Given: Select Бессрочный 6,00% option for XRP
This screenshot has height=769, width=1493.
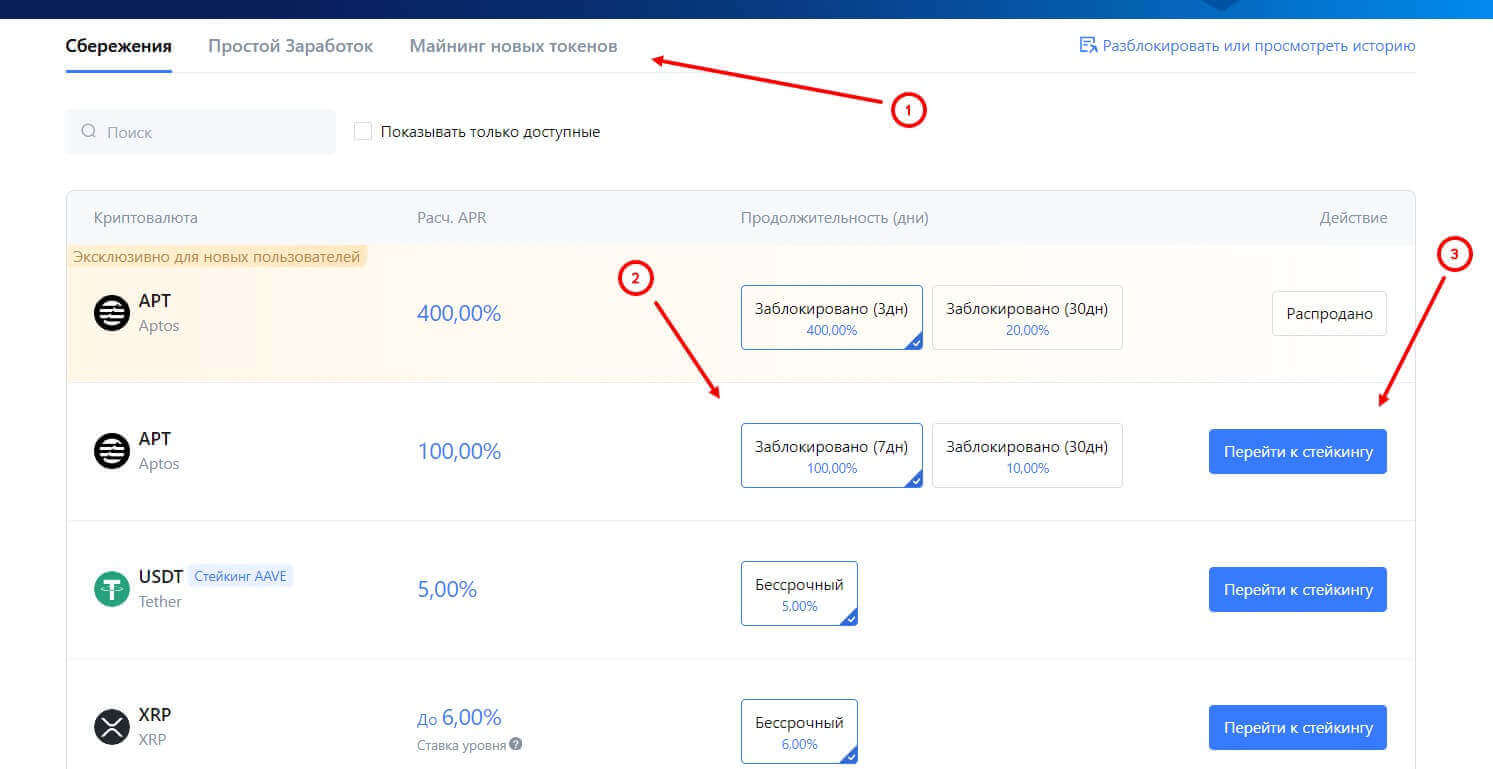Looking at the screenshot, I should 799,731.
